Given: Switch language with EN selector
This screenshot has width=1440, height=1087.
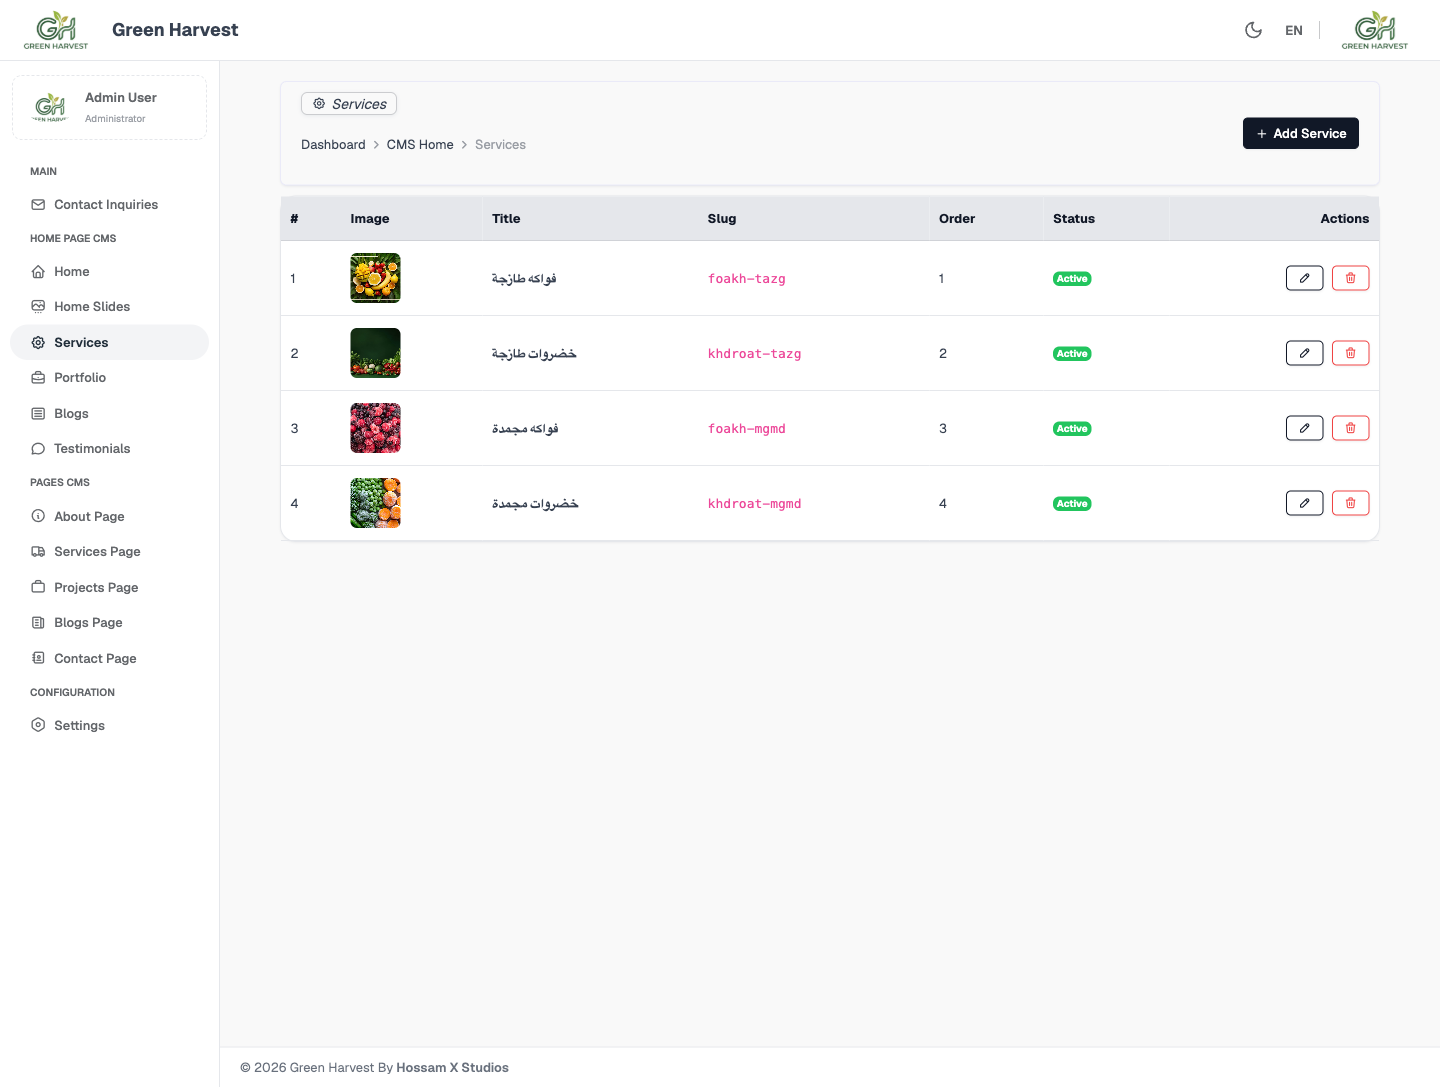Looking at the screenshot, I should tap(1294, 30).
